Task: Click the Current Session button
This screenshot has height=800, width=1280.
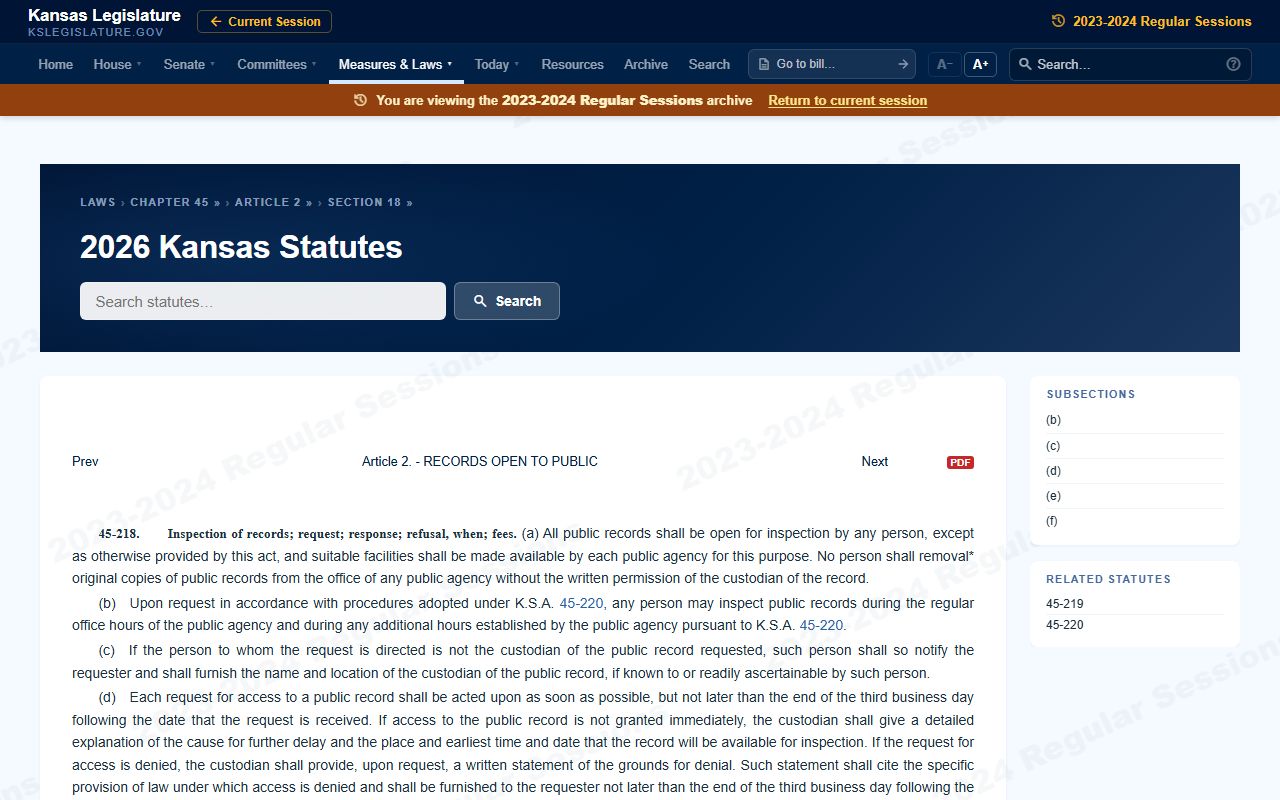Action: (264, 22)
